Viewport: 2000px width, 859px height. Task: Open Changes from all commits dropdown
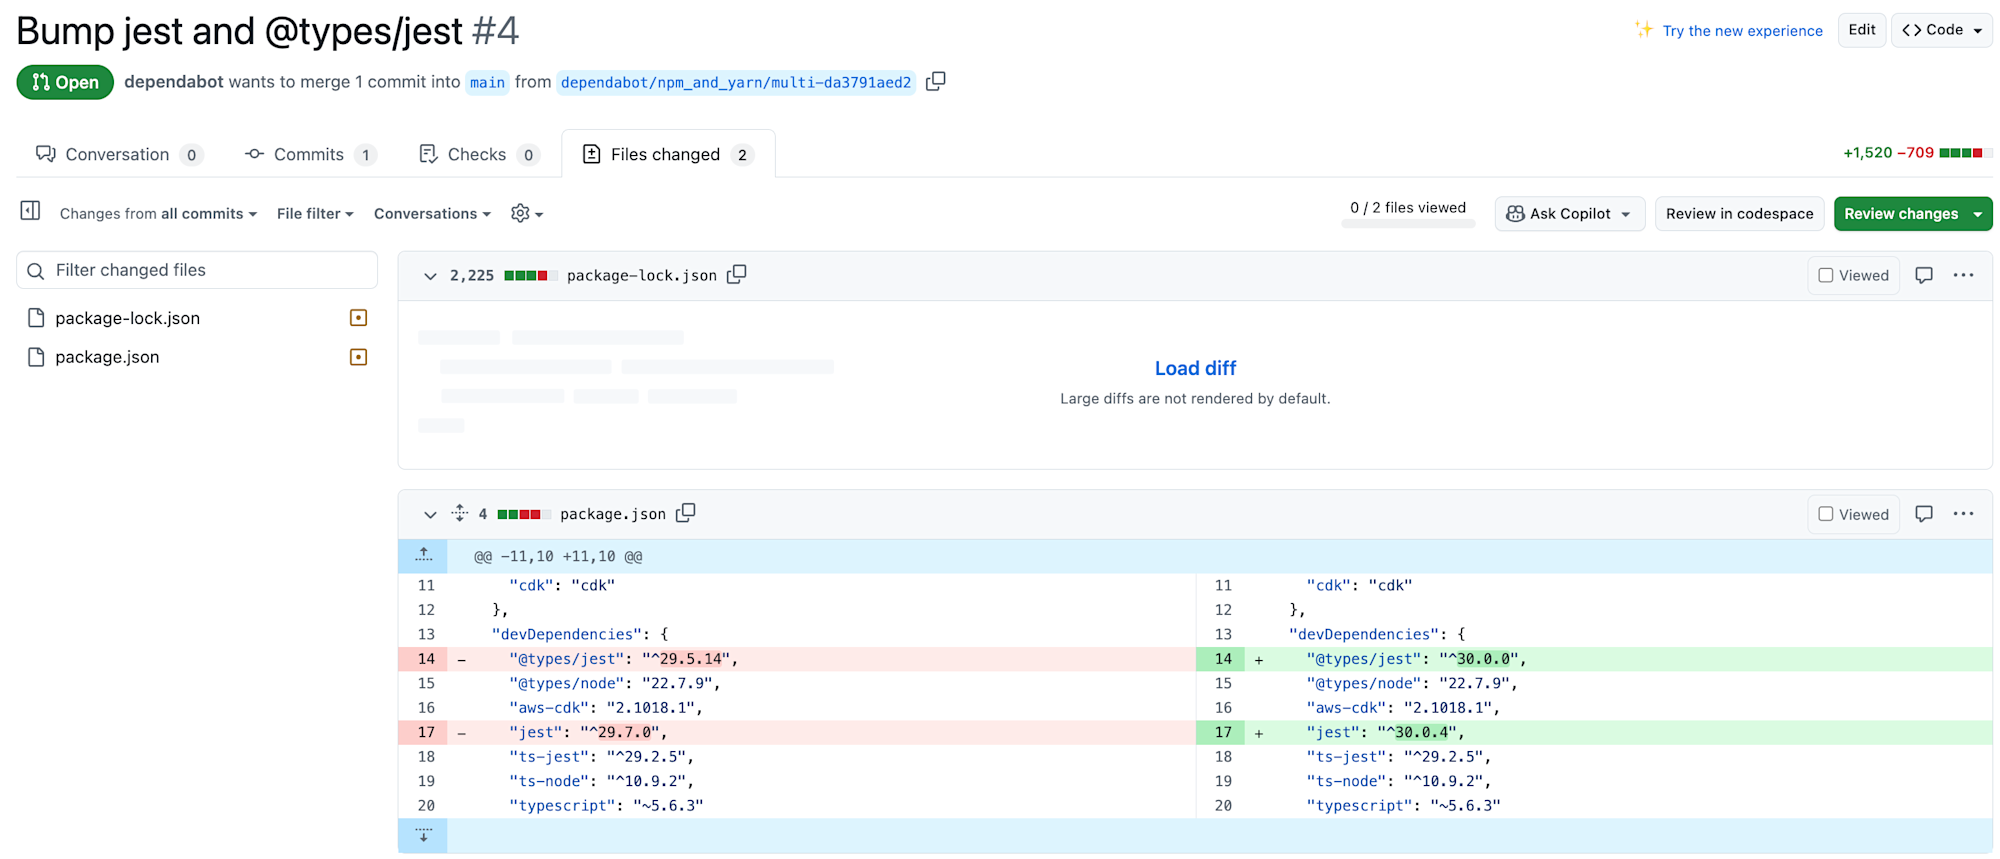158,214
